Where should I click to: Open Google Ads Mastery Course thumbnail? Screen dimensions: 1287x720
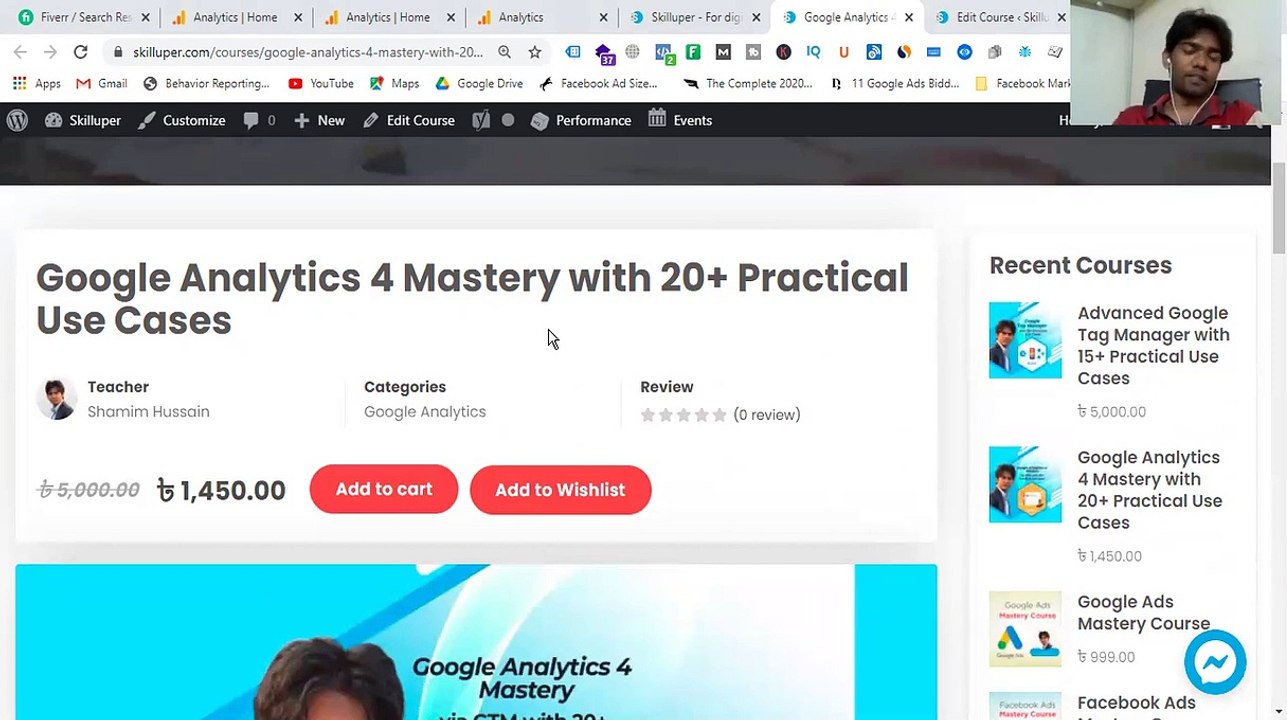pos(1025,629)
